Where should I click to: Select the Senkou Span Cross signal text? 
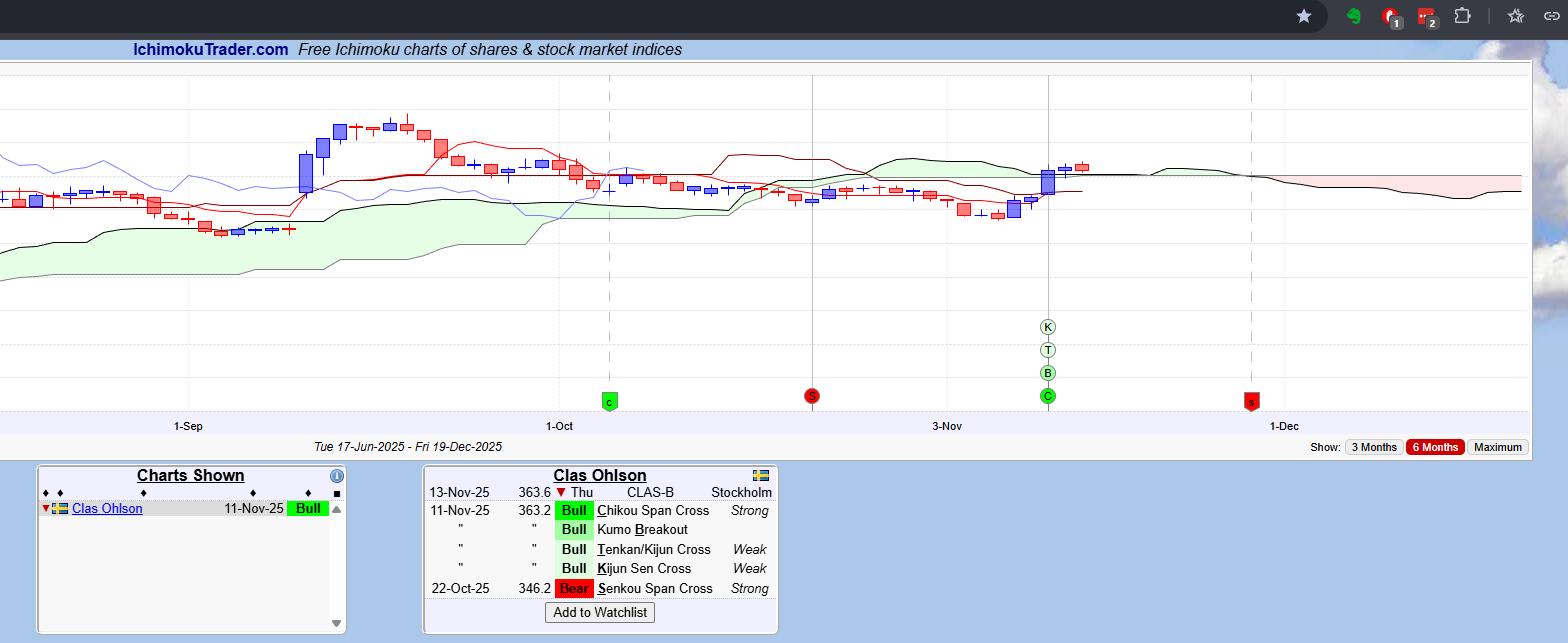[x=655, y=589]
